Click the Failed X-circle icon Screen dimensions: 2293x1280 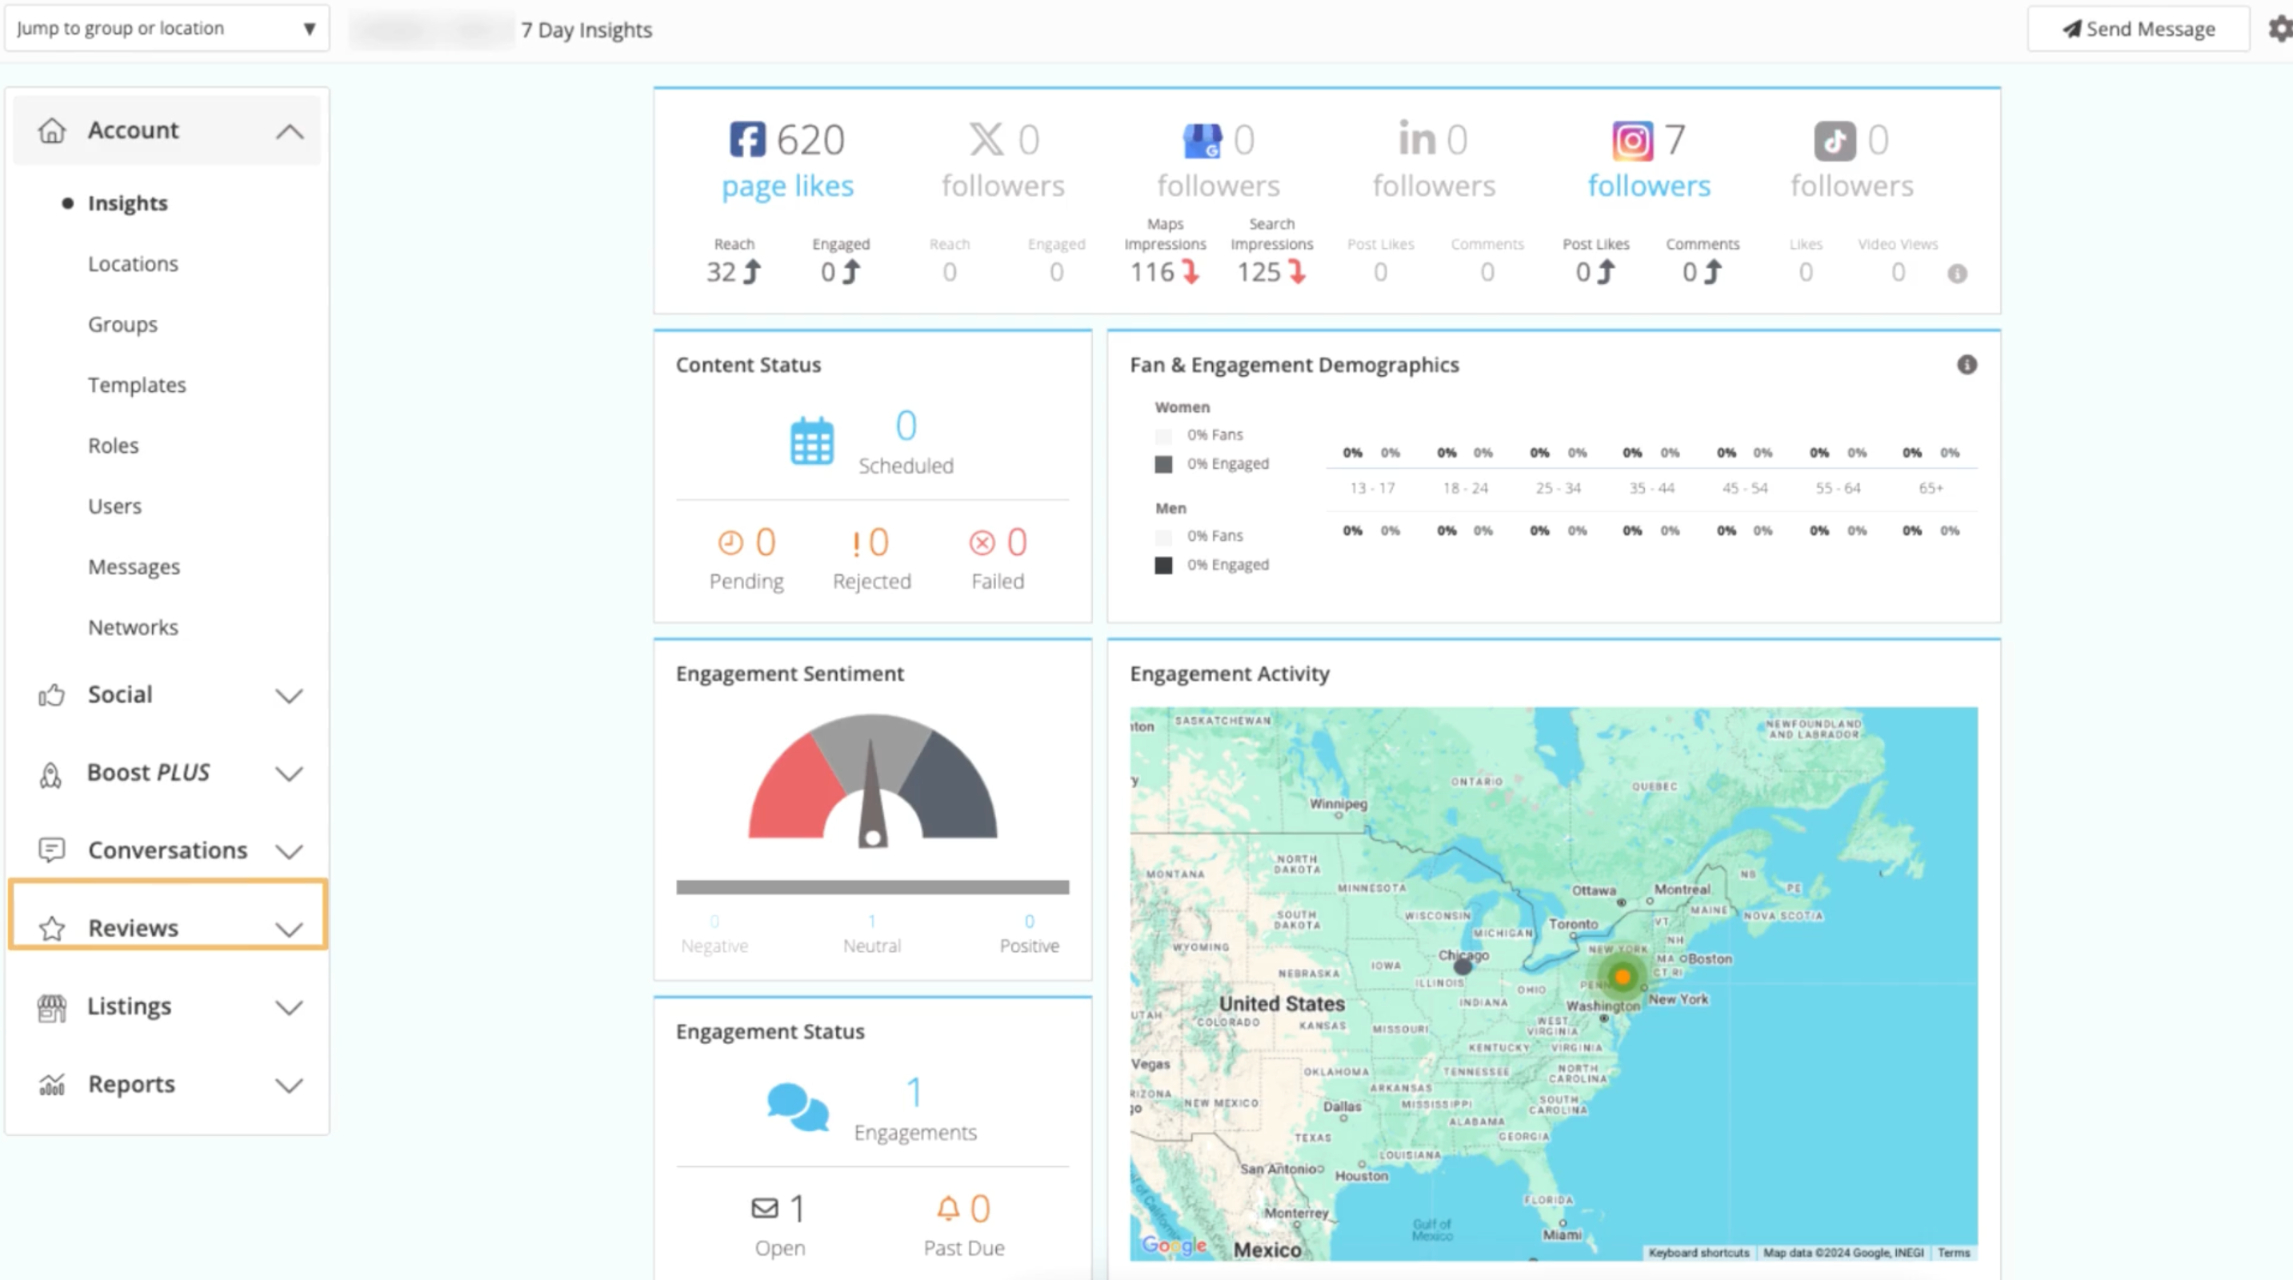pyautogui.click(x=982, y=543)
